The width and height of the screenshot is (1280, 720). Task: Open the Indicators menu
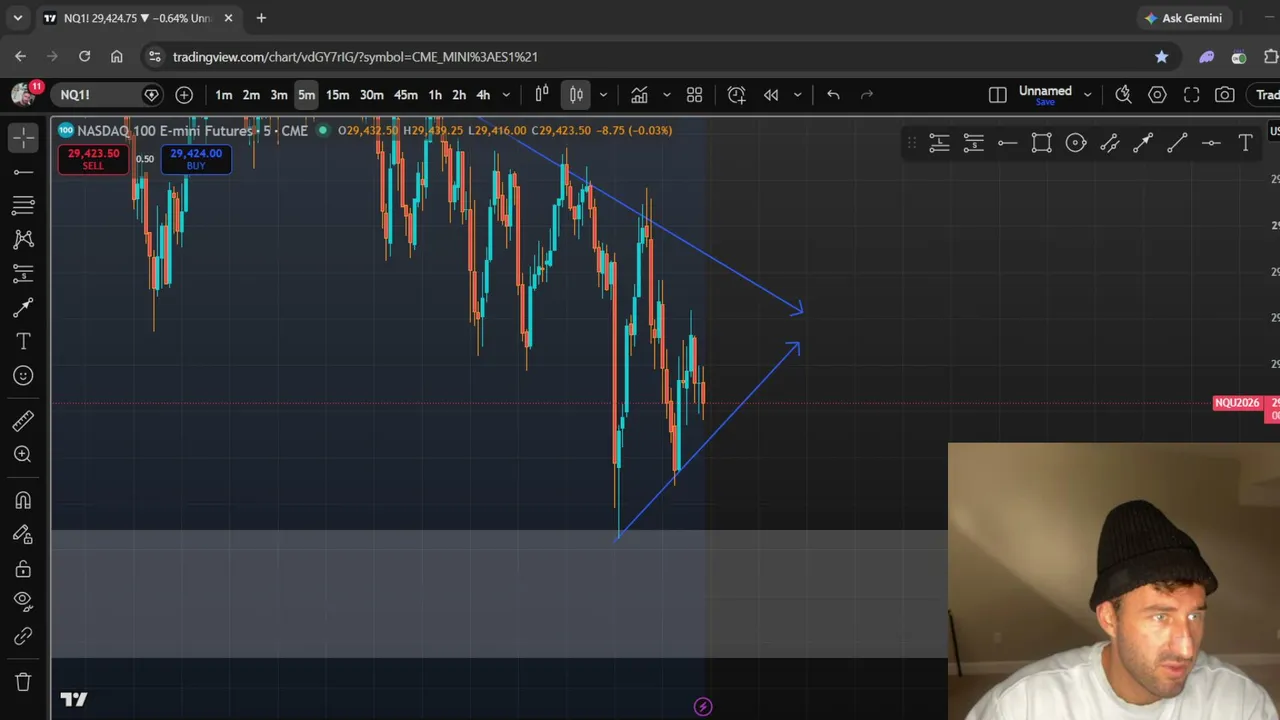click(x=639, y=95)
